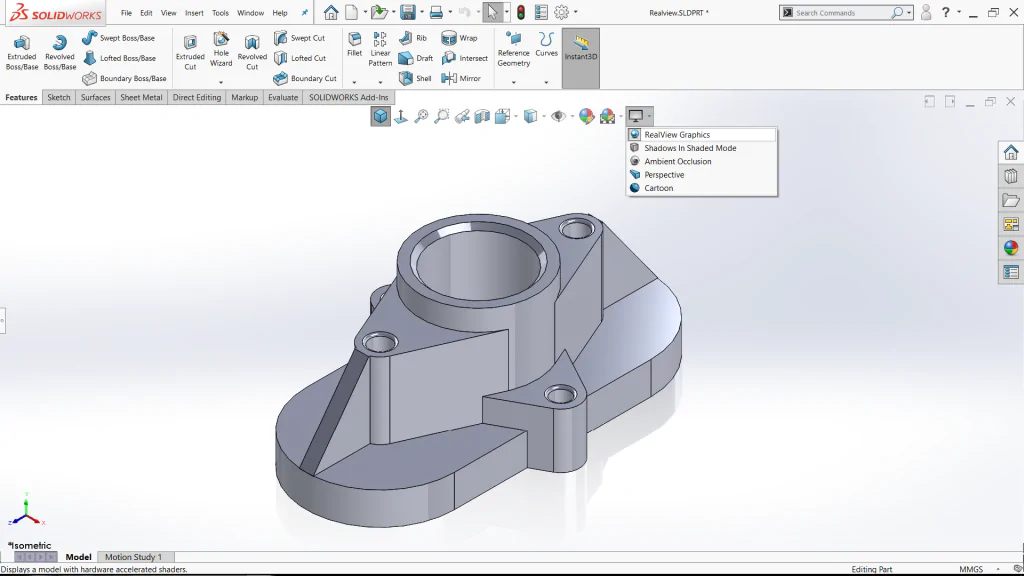
Task: Activate the Revolved Cut tool
Action: tap(252, 52)
